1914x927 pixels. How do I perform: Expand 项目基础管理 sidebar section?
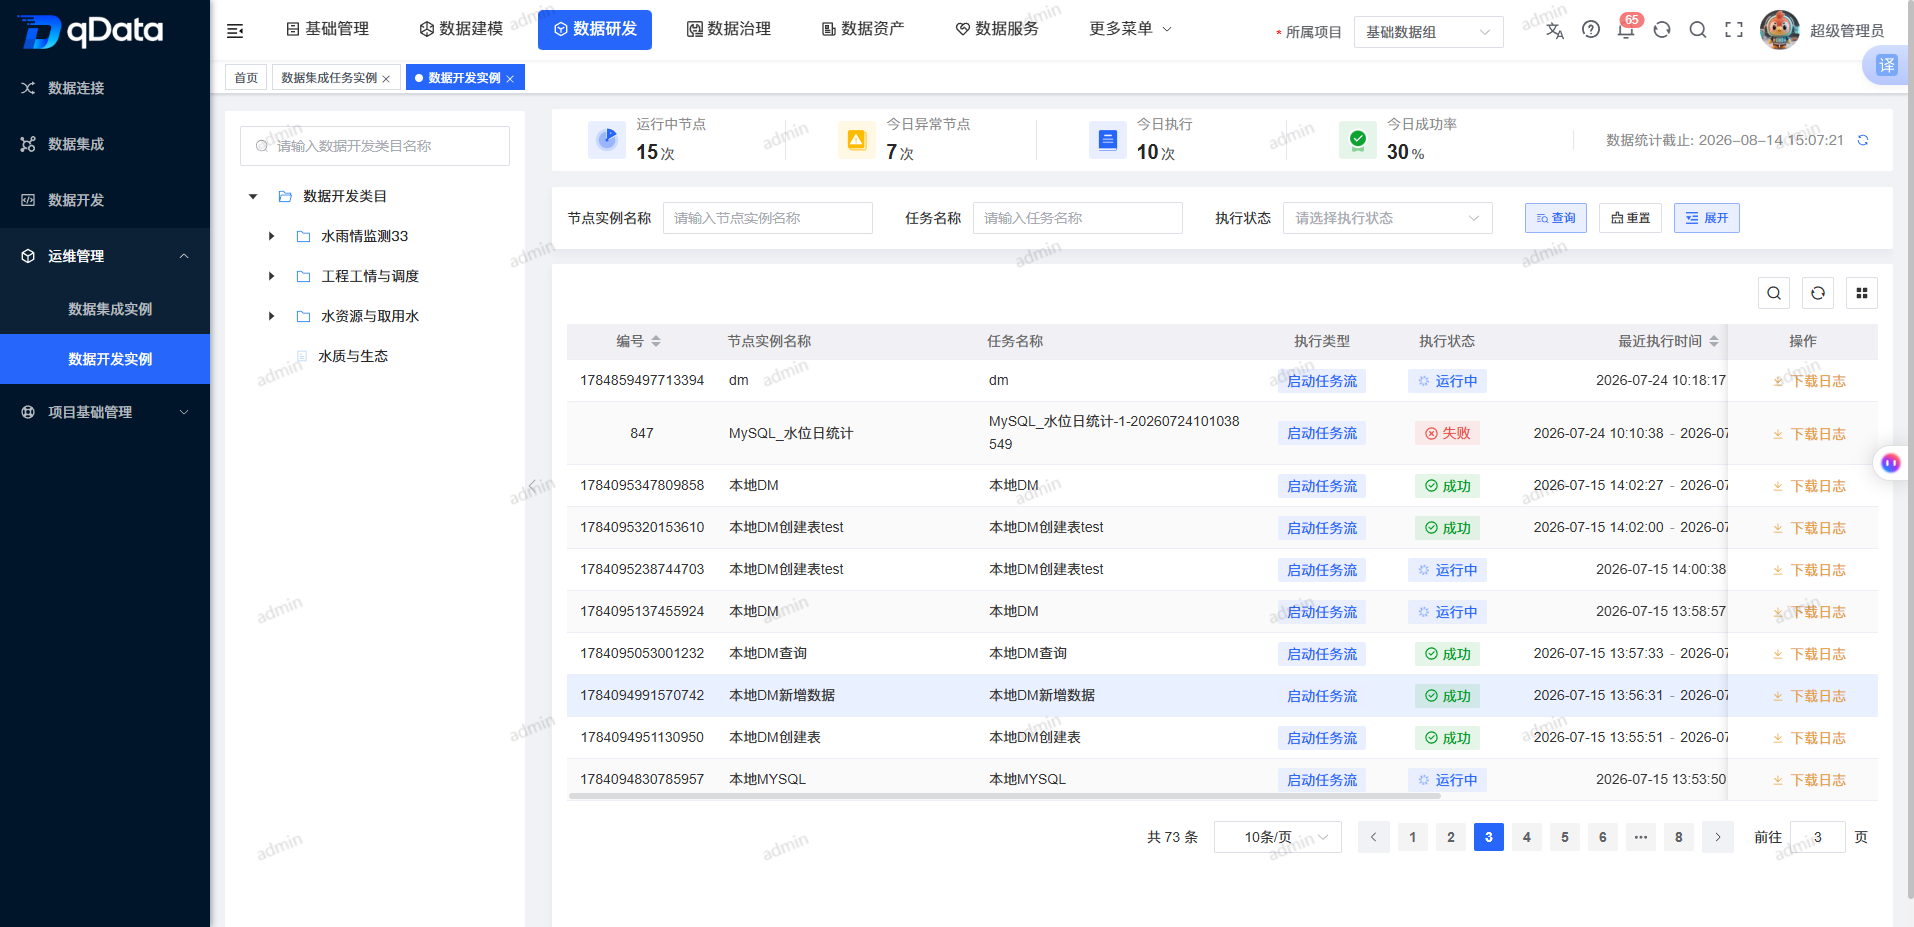click(x=105, y=412)
